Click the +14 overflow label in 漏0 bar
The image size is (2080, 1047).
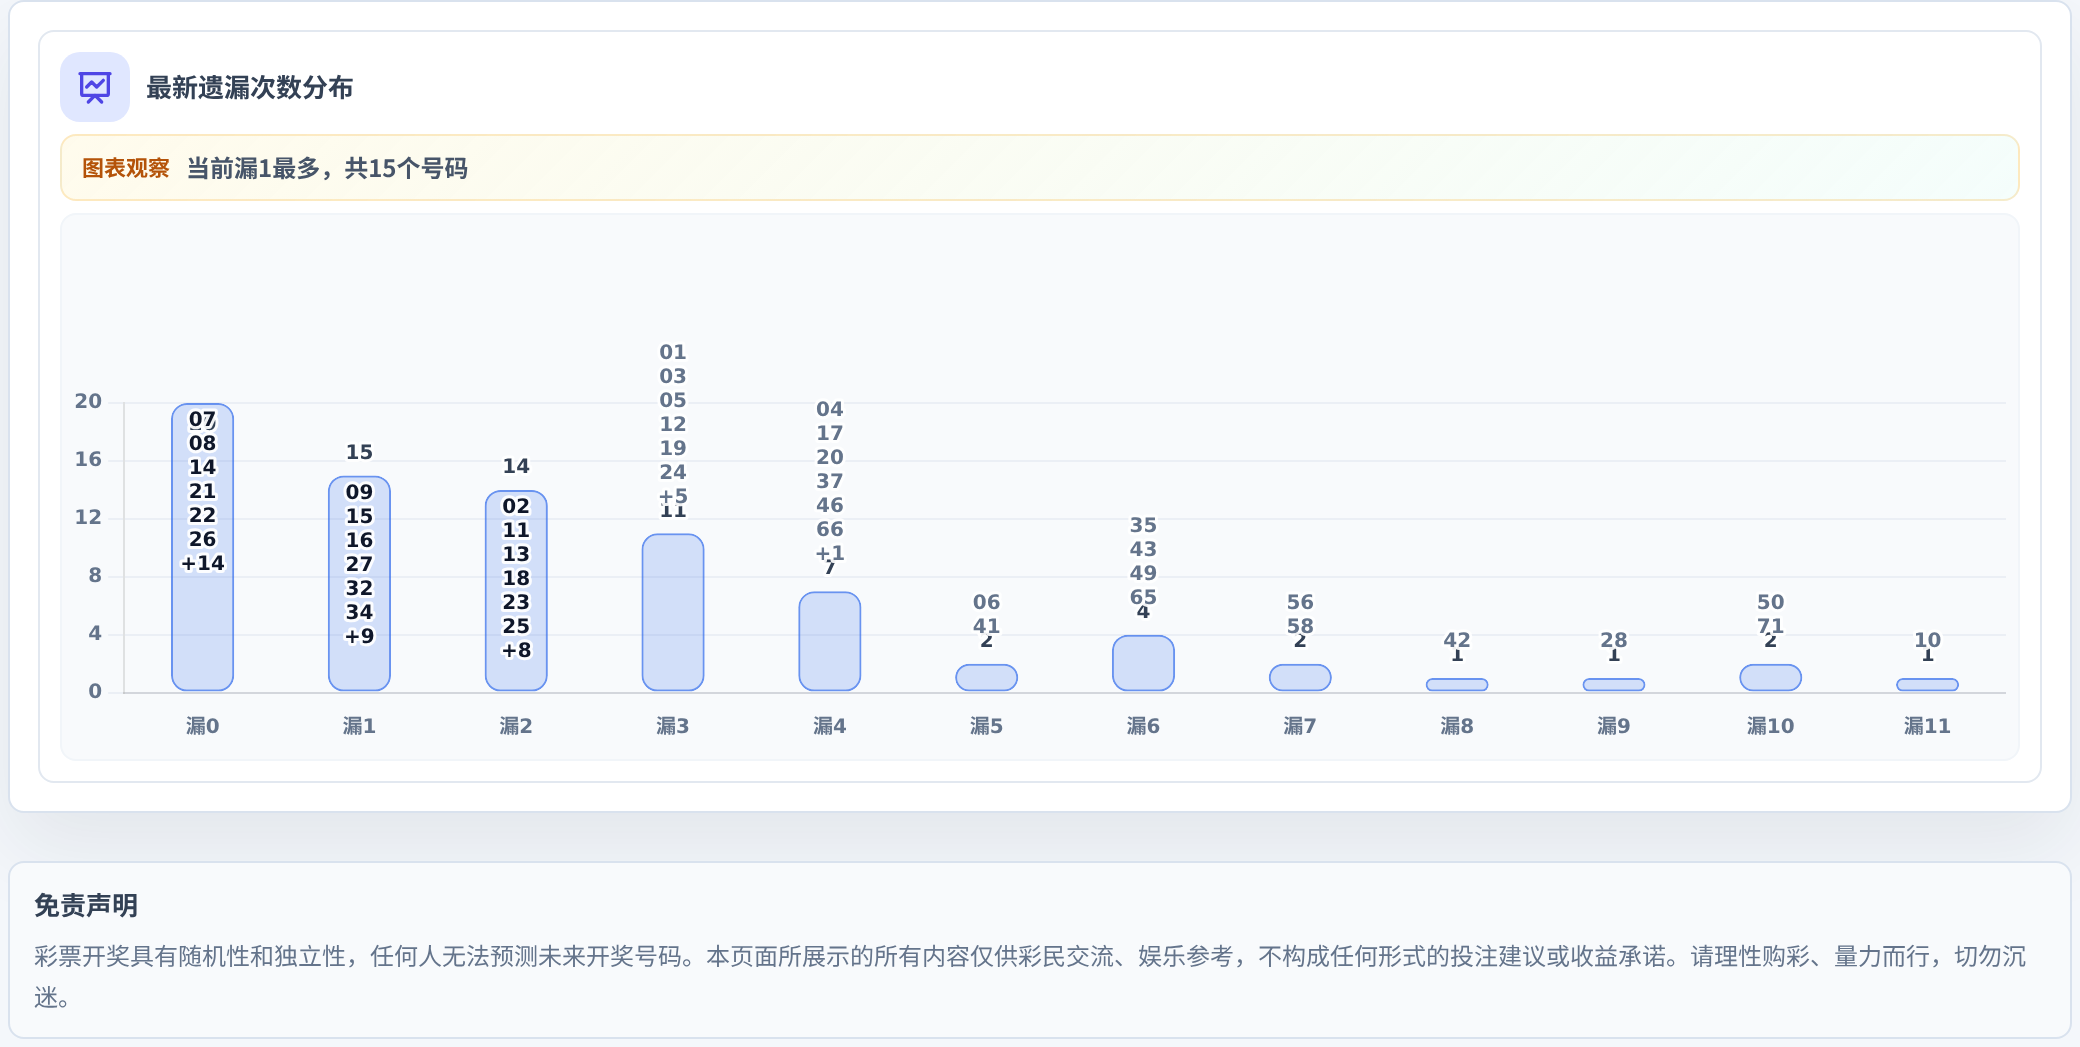click(x=202, y=563)
